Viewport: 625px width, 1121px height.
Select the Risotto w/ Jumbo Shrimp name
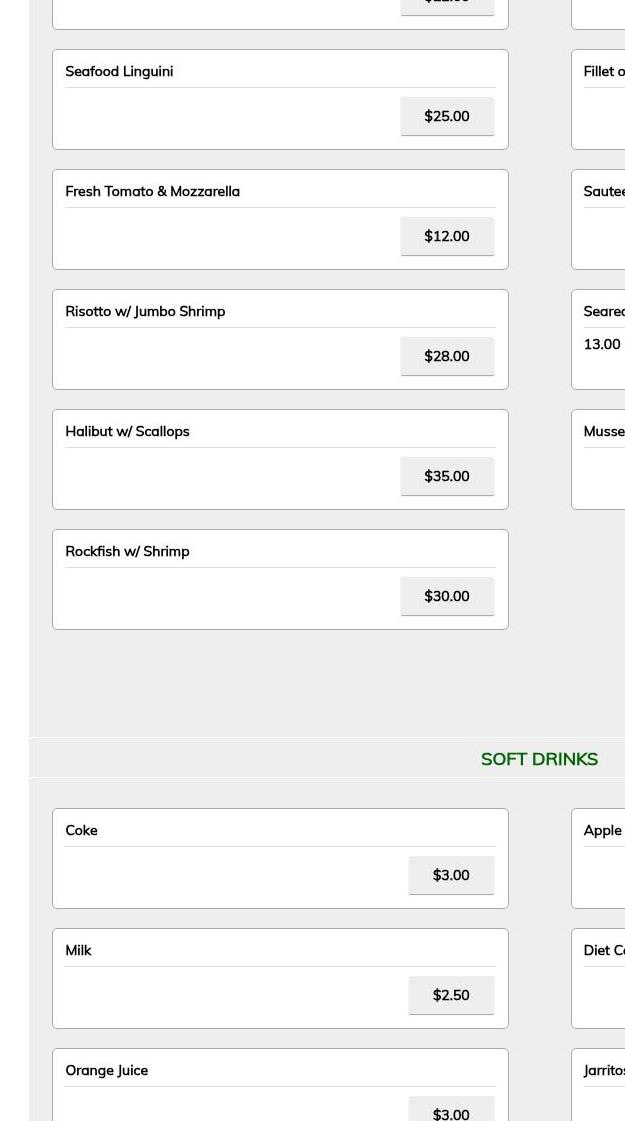click(x=145, y=311)
